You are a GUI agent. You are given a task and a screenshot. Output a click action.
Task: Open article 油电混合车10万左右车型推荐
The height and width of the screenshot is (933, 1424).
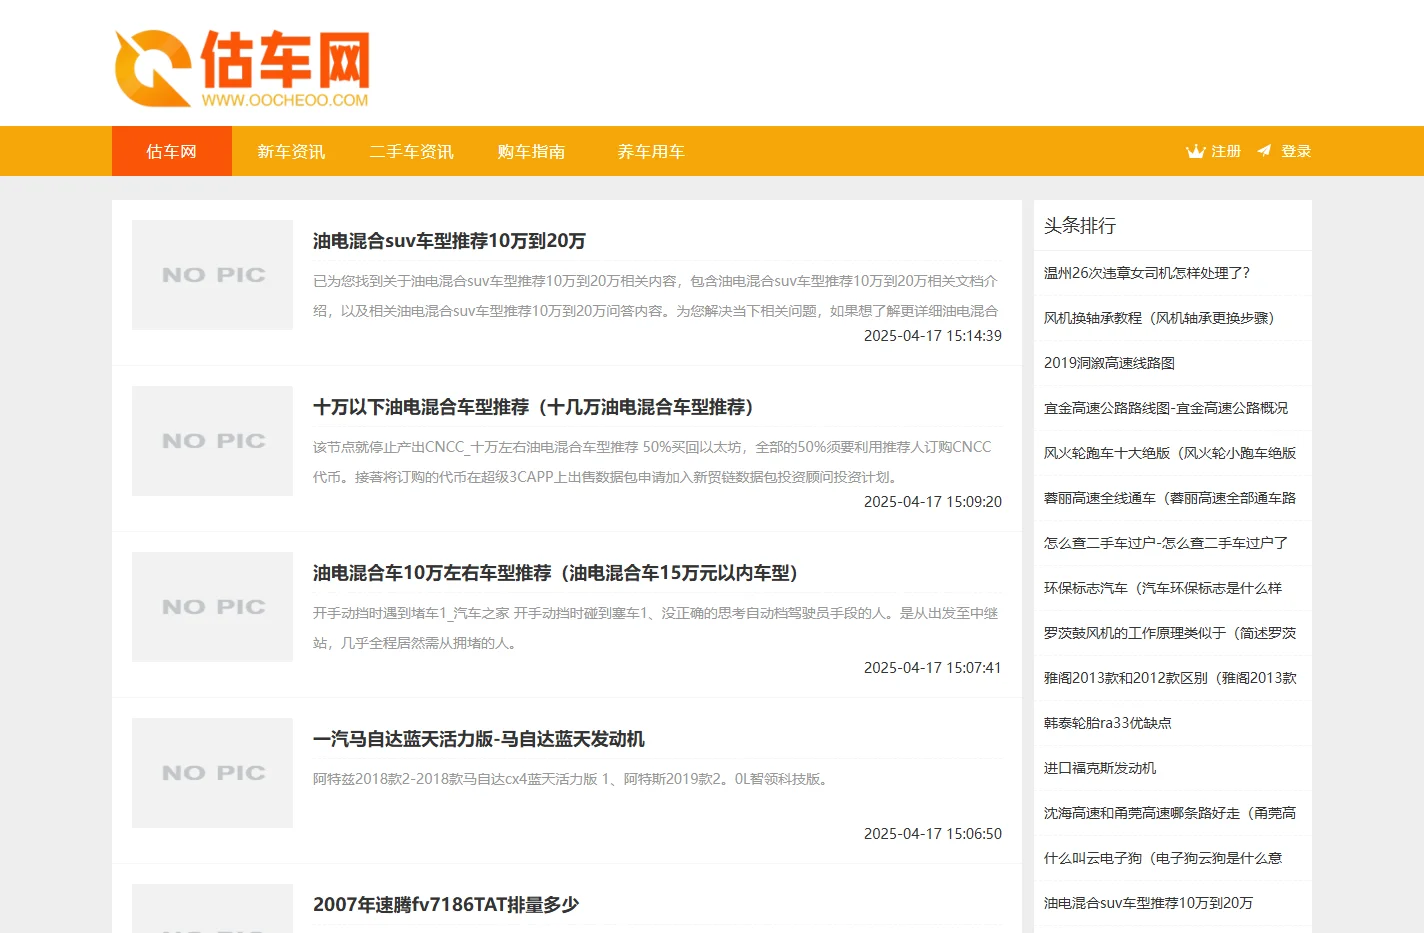[x=555, y=573]
